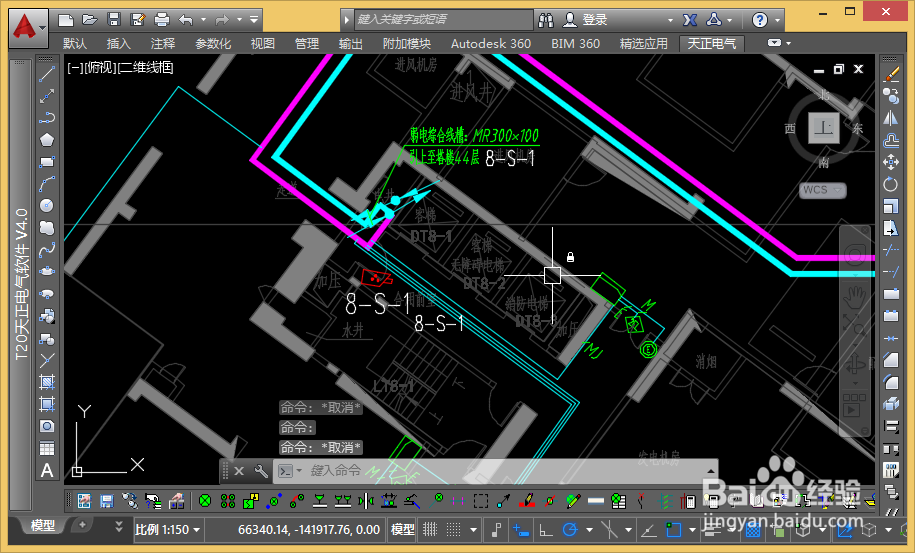915x553 pixels.
Task: Select the Multiline Text A tool
Action: [x=47, y=470]
